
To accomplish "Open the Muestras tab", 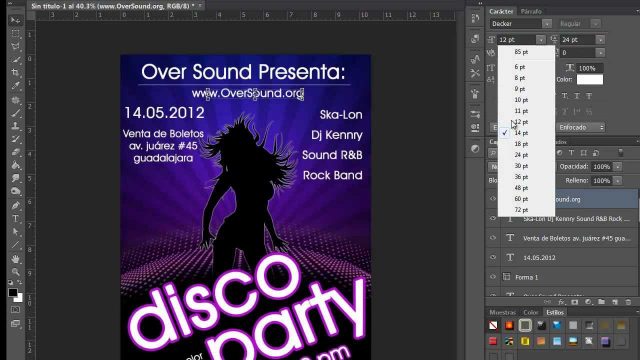I will coord(502,312).
